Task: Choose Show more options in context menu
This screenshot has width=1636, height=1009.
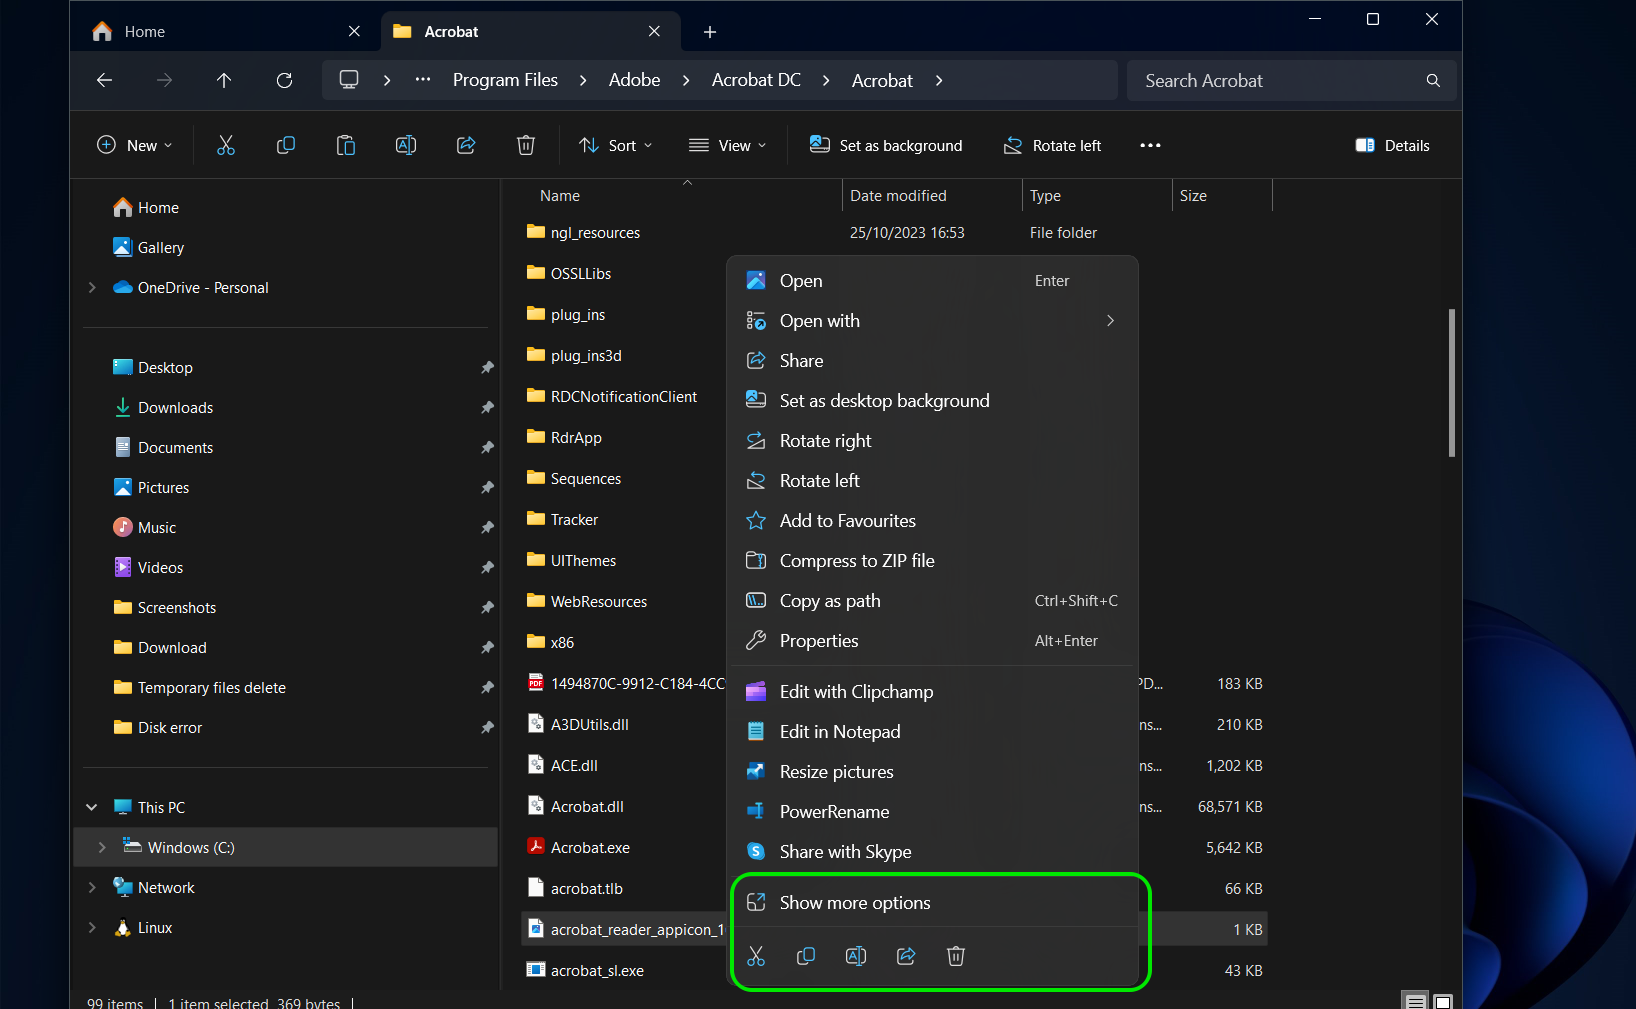Action: (855, 903)
